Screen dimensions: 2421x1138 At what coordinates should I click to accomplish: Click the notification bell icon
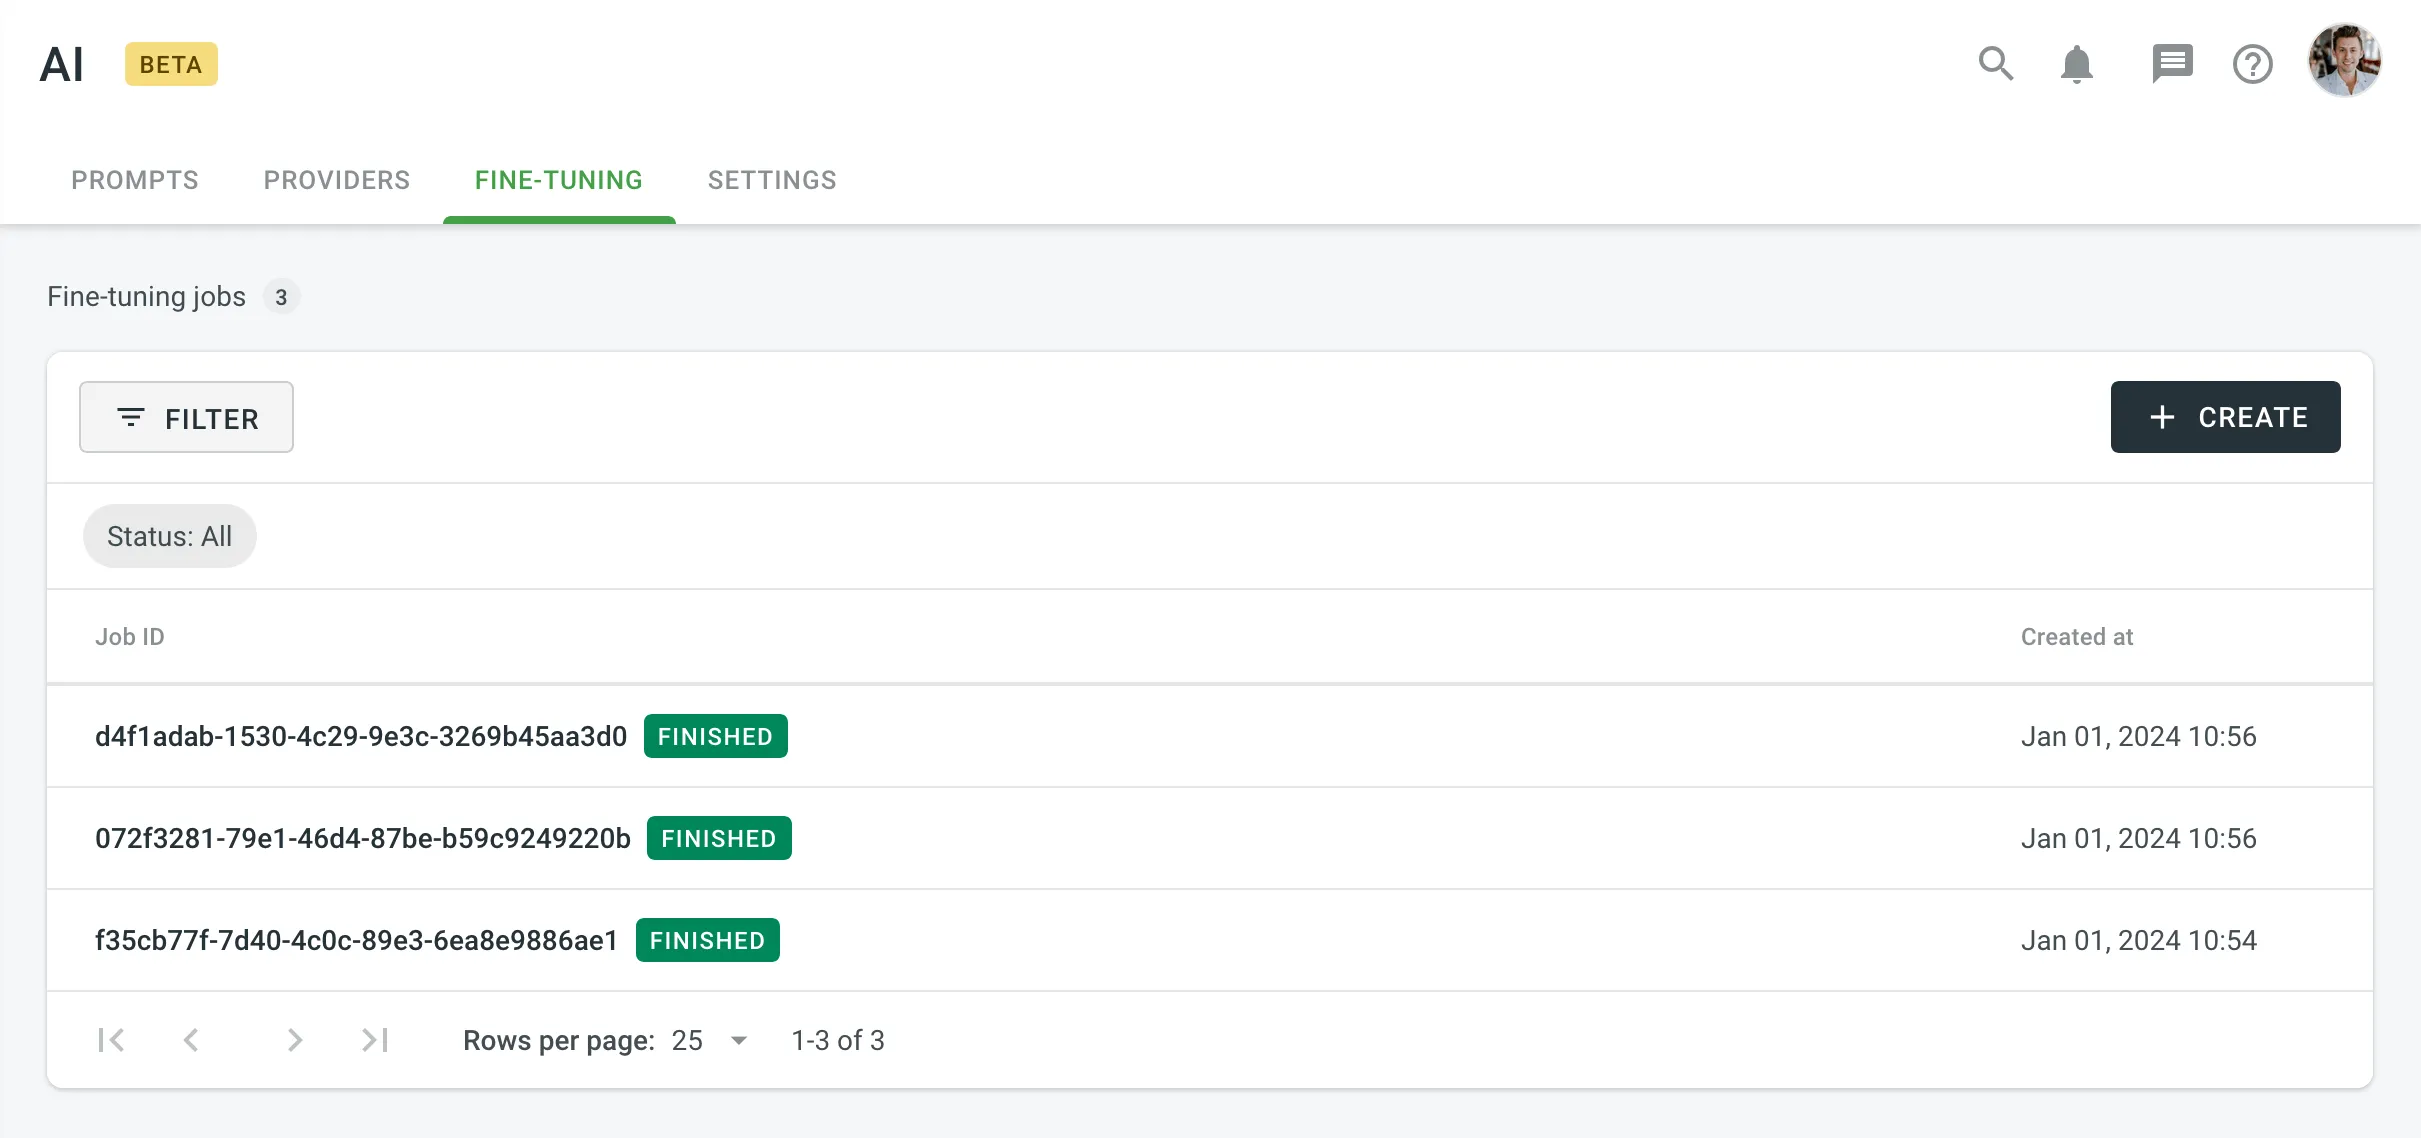click(x=2077, y=63)
